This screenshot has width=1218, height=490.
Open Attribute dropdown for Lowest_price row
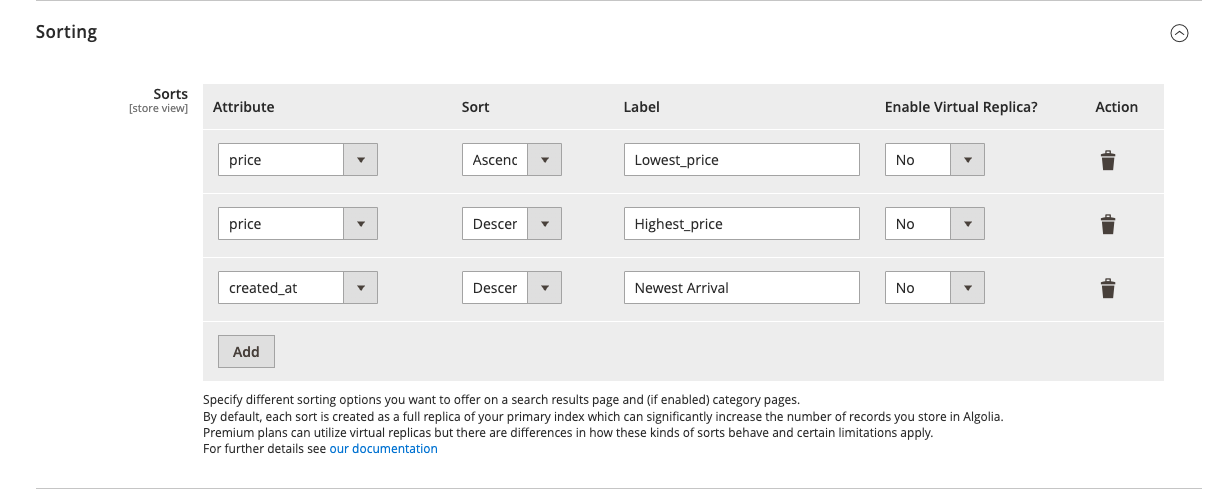click(298, 160)
